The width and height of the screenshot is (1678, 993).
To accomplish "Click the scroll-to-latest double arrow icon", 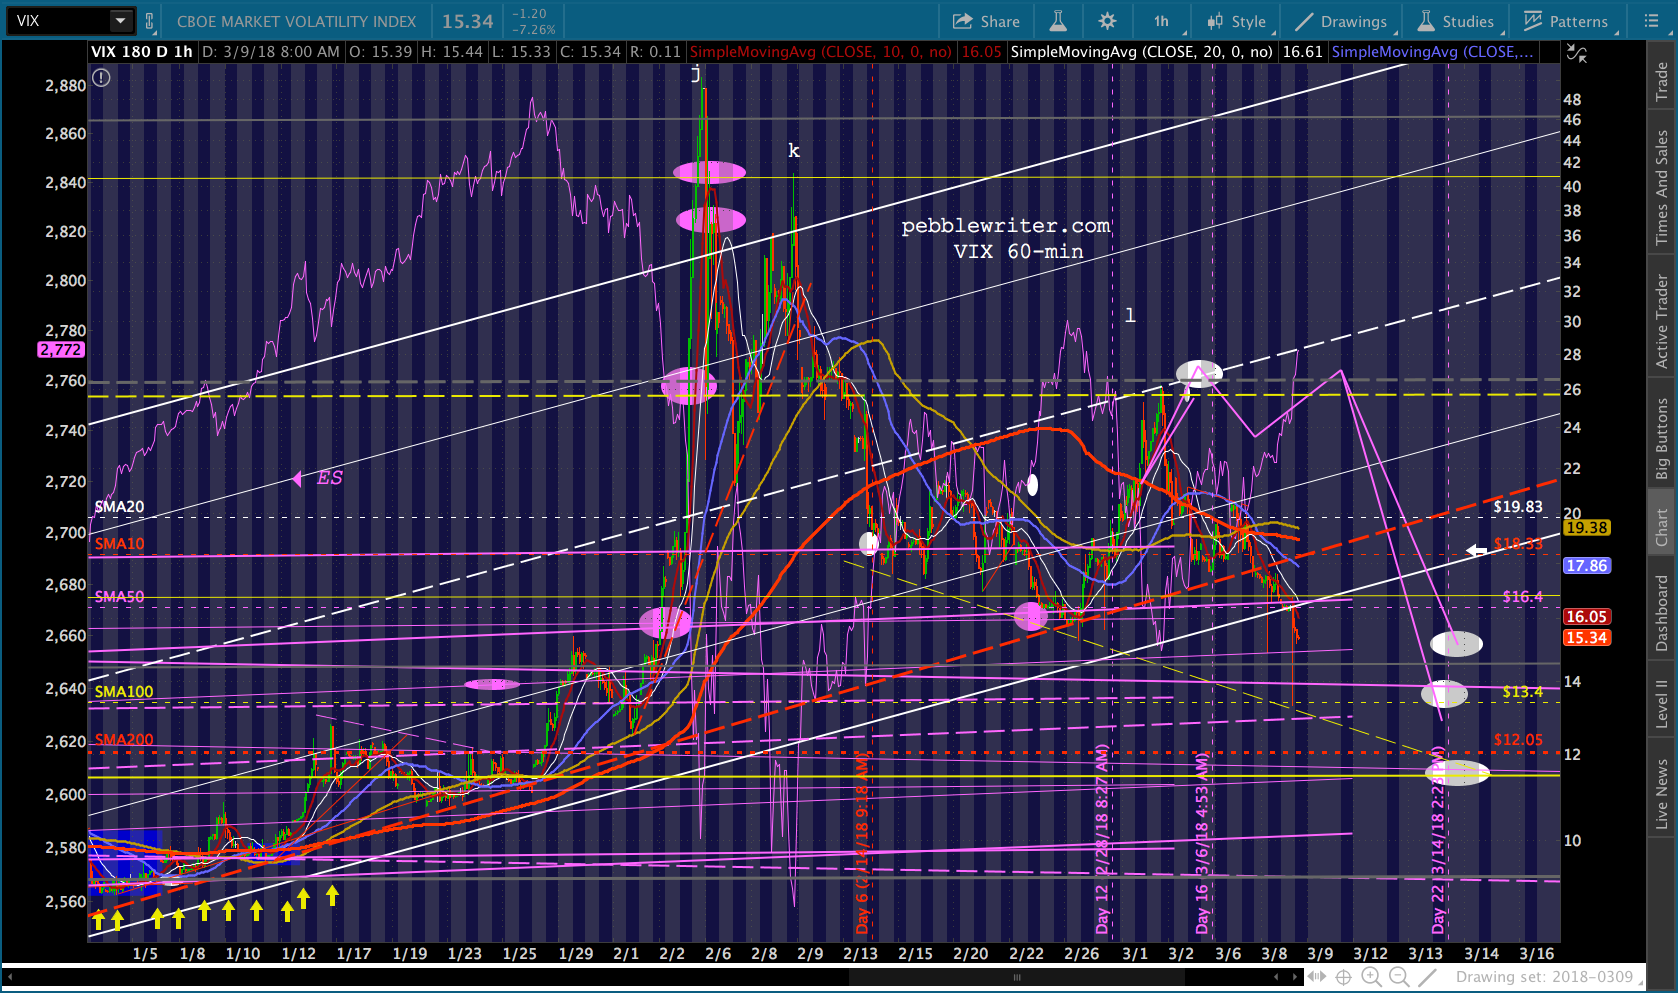I will point(1317,977).
